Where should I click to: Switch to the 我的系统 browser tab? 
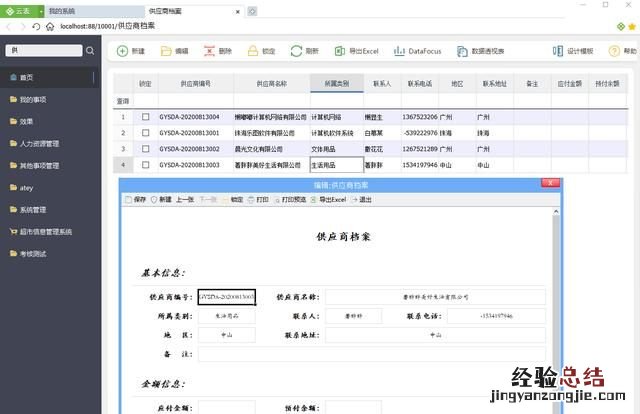[x=91, y=10]
